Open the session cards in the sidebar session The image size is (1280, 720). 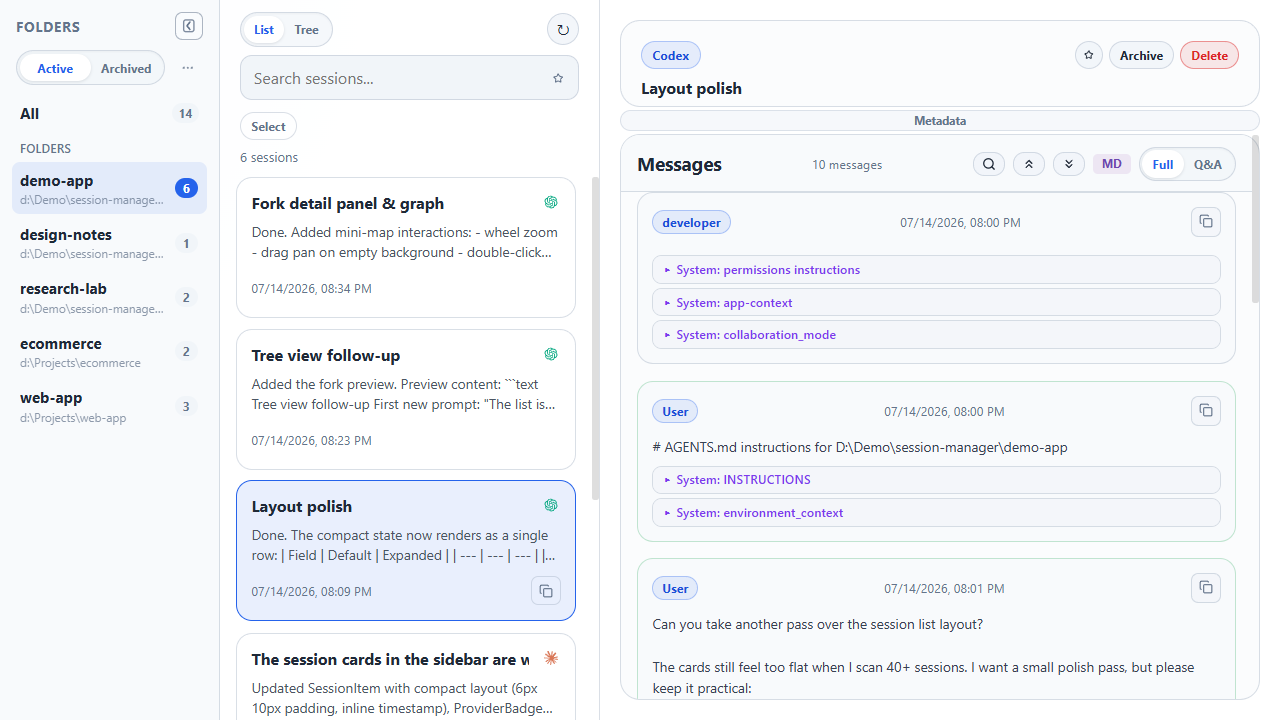pyautogui.click(x=406, y=677)
